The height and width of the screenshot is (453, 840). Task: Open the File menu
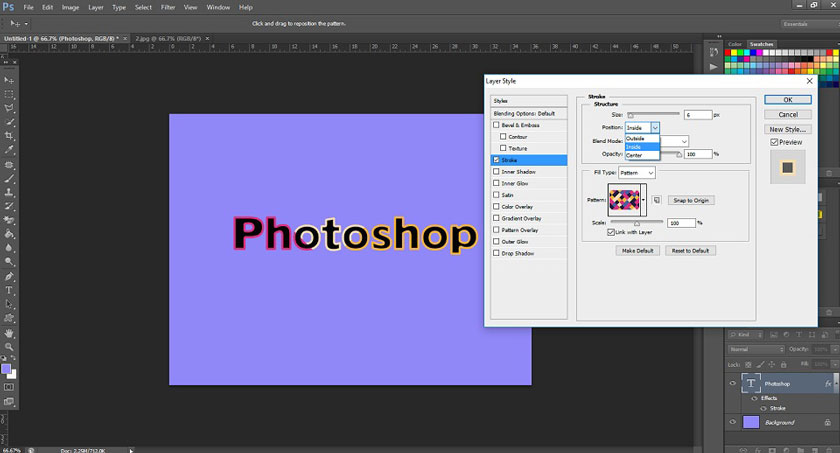(x=28, y=7)
